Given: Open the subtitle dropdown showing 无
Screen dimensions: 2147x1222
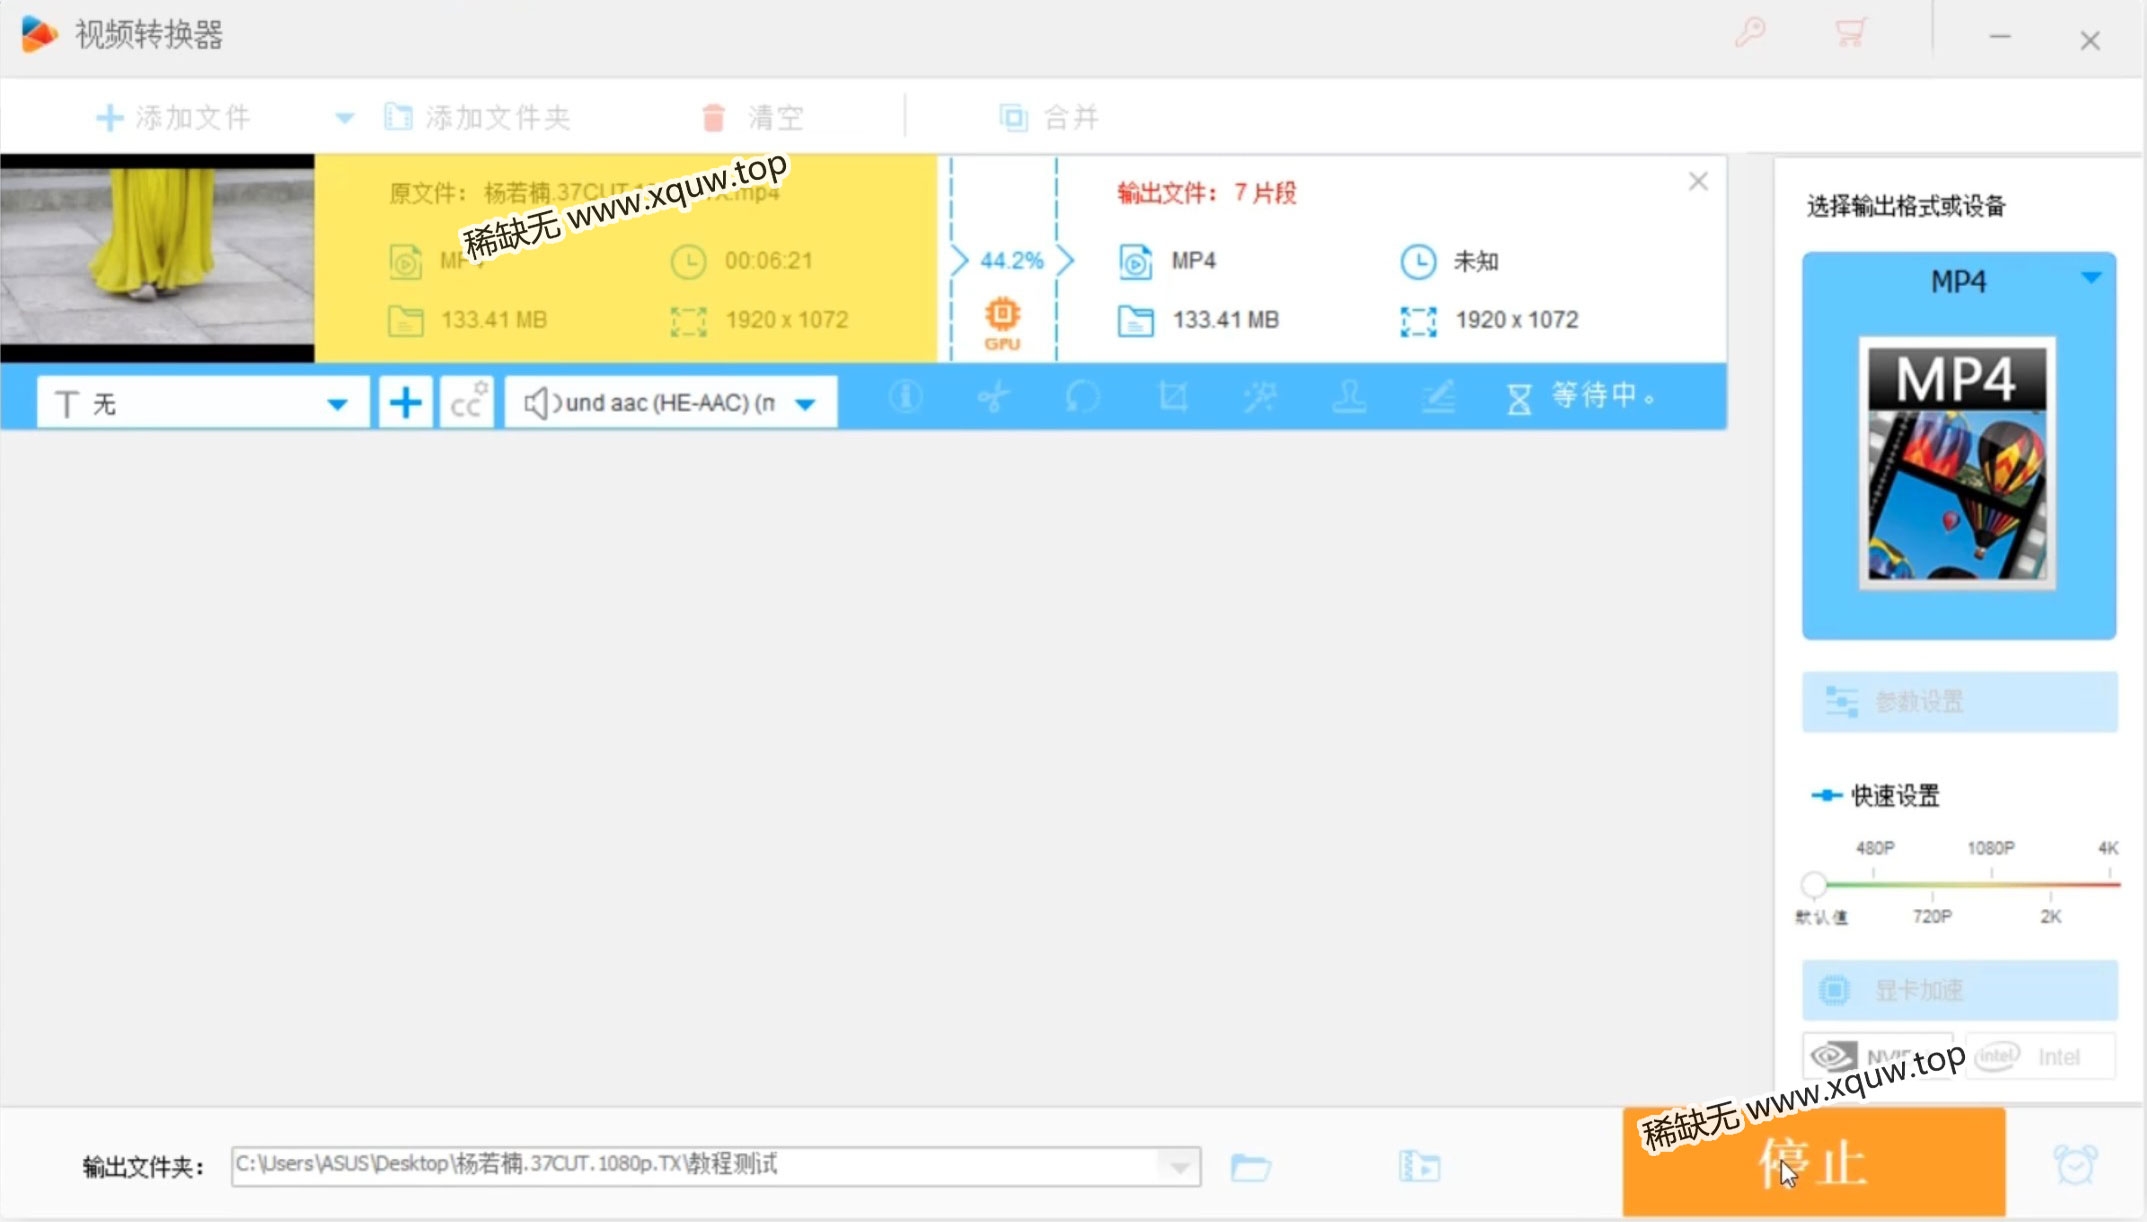Looking at the screenshot, I should [203, 403].
